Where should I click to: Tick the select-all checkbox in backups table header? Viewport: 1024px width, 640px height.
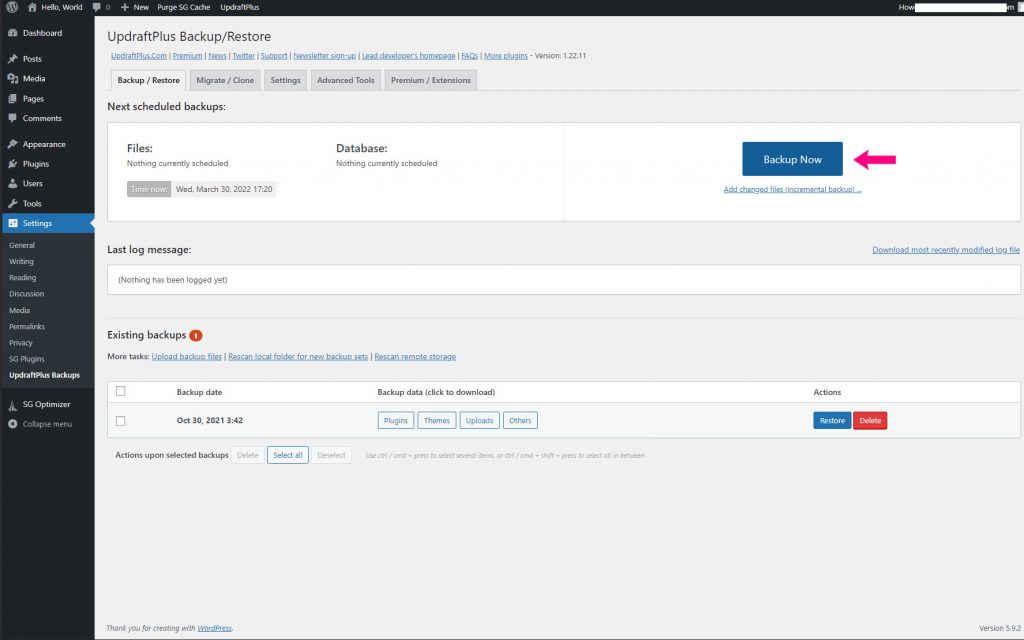click(120, 391)
